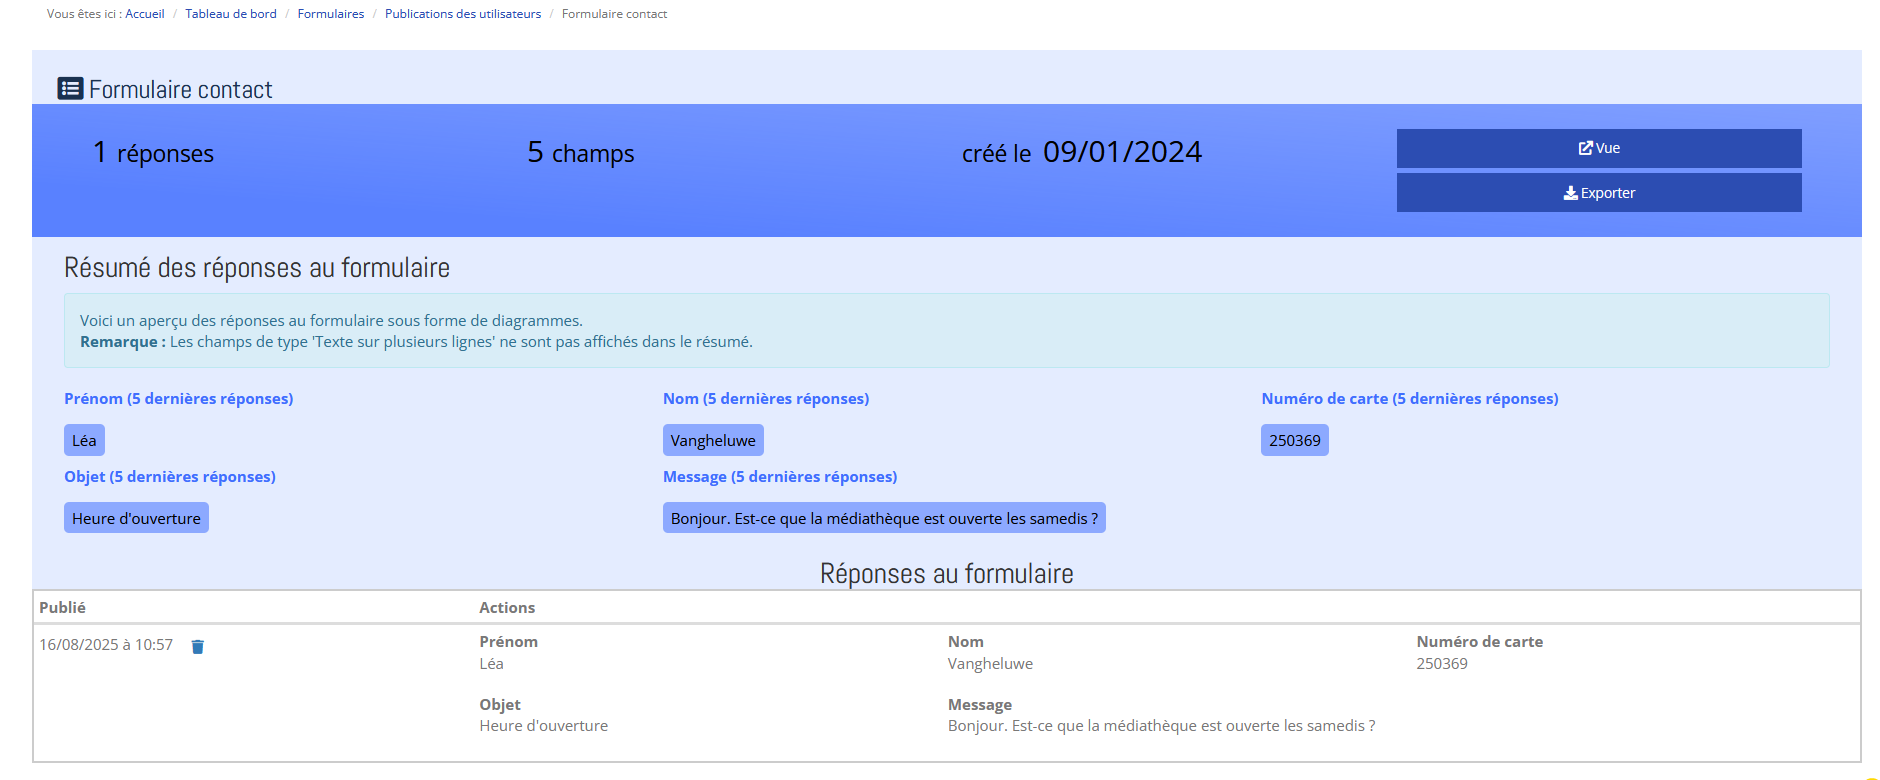This screenshot has height=780, width=1880.
Task: Navigate to Formulaires in the breadcrumb
Action: (330, 14)
